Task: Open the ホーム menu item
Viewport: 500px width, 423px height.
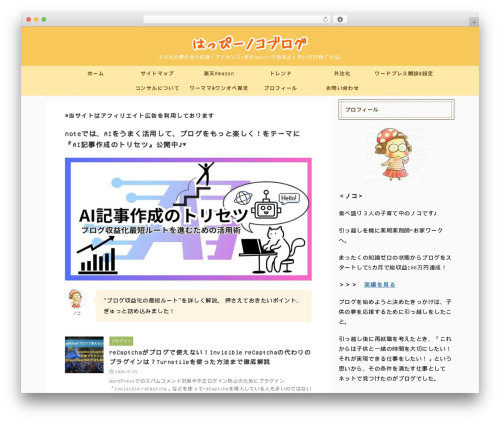Action: pos(96,74)
